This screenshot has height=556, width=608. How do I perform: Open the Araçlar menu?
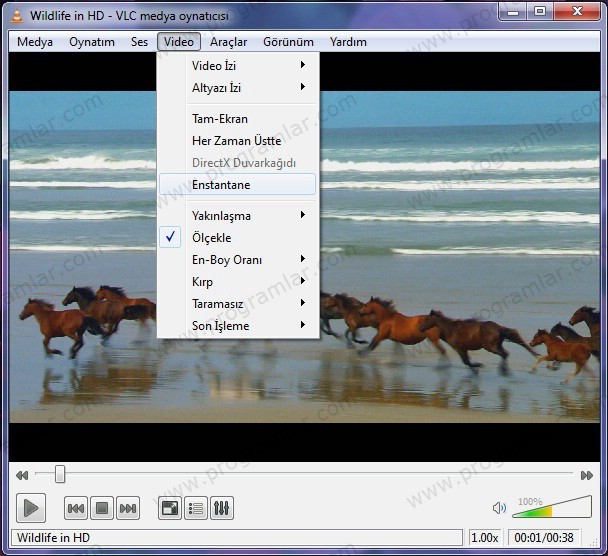tap(228, 42)
